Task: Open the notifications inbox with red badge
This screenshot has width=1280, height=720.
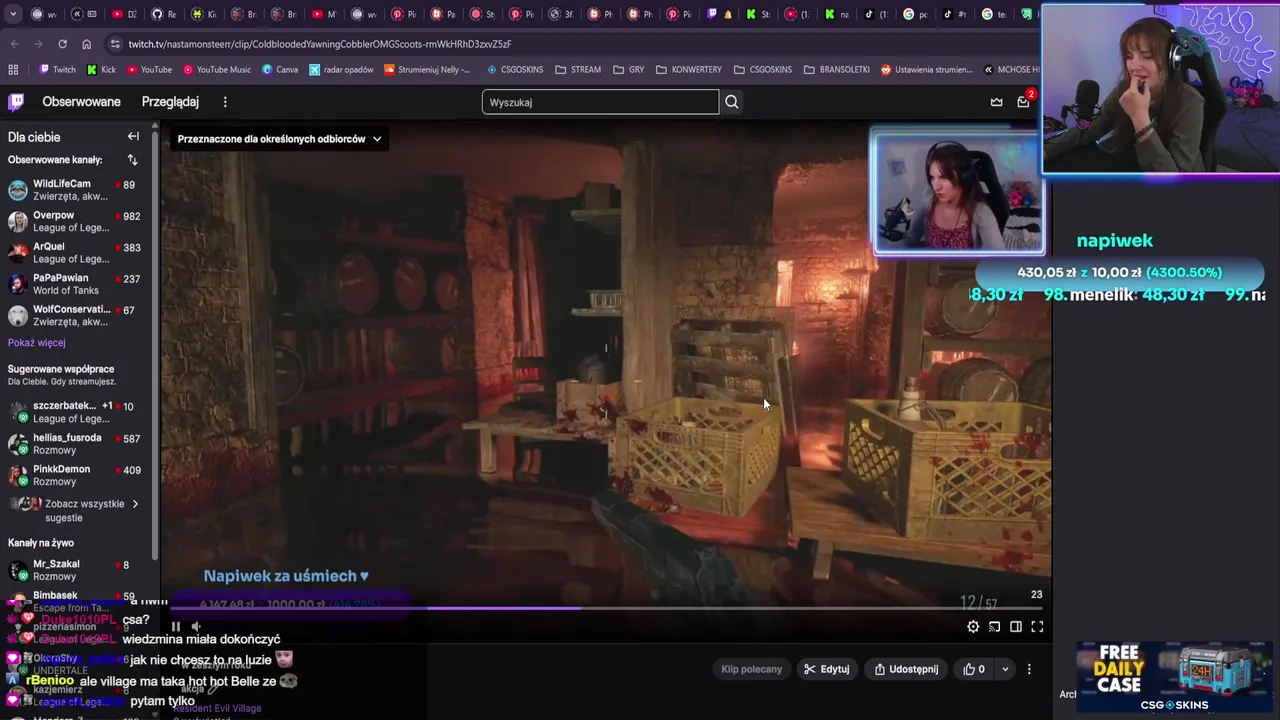Action: point(1023,102)
